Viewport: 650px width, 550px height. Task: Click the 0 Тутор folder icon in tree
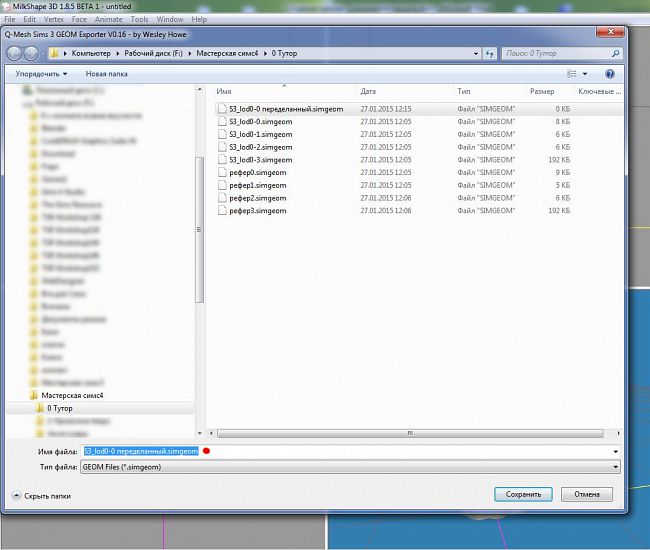39,408
